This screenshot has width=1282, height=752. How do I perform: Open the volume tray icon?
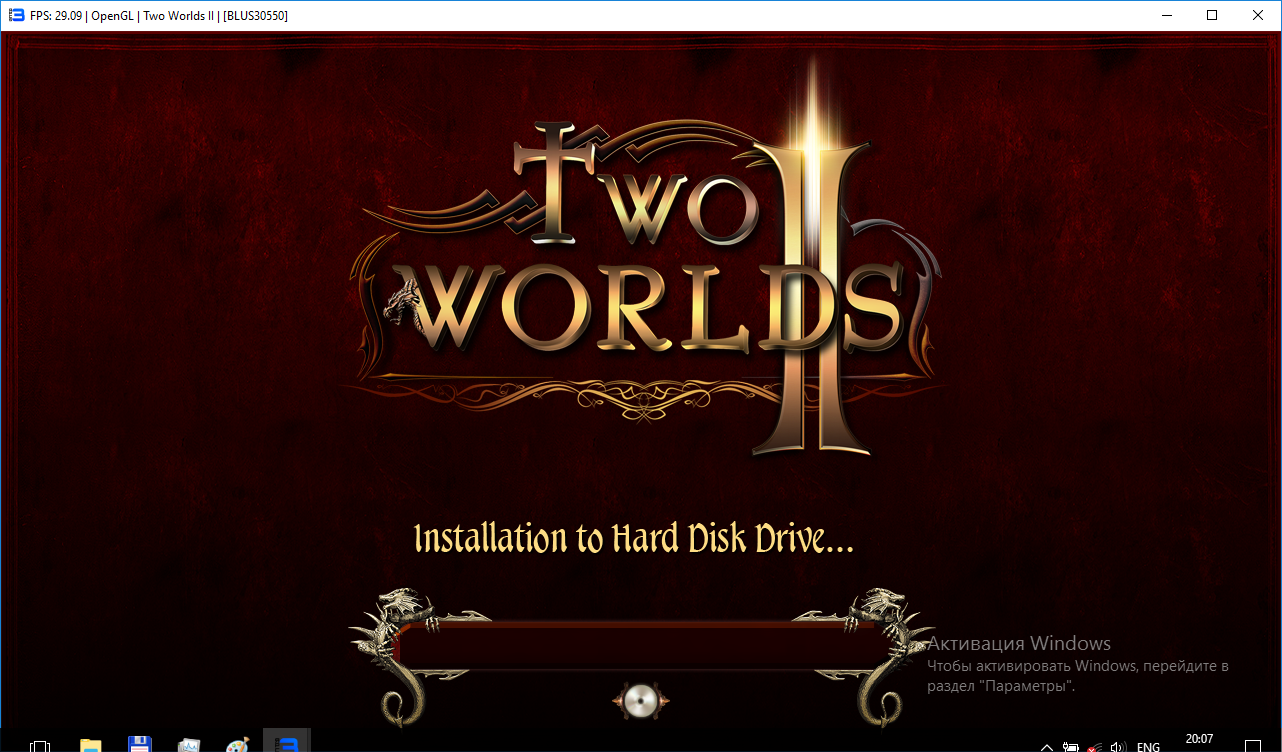1118,747
